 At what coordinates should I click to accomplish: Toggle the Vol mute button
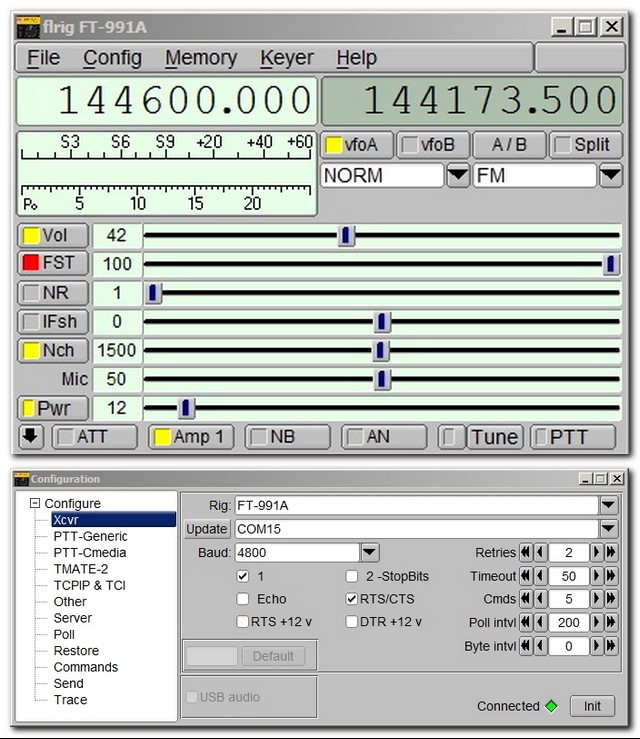(x=53, y=236)
